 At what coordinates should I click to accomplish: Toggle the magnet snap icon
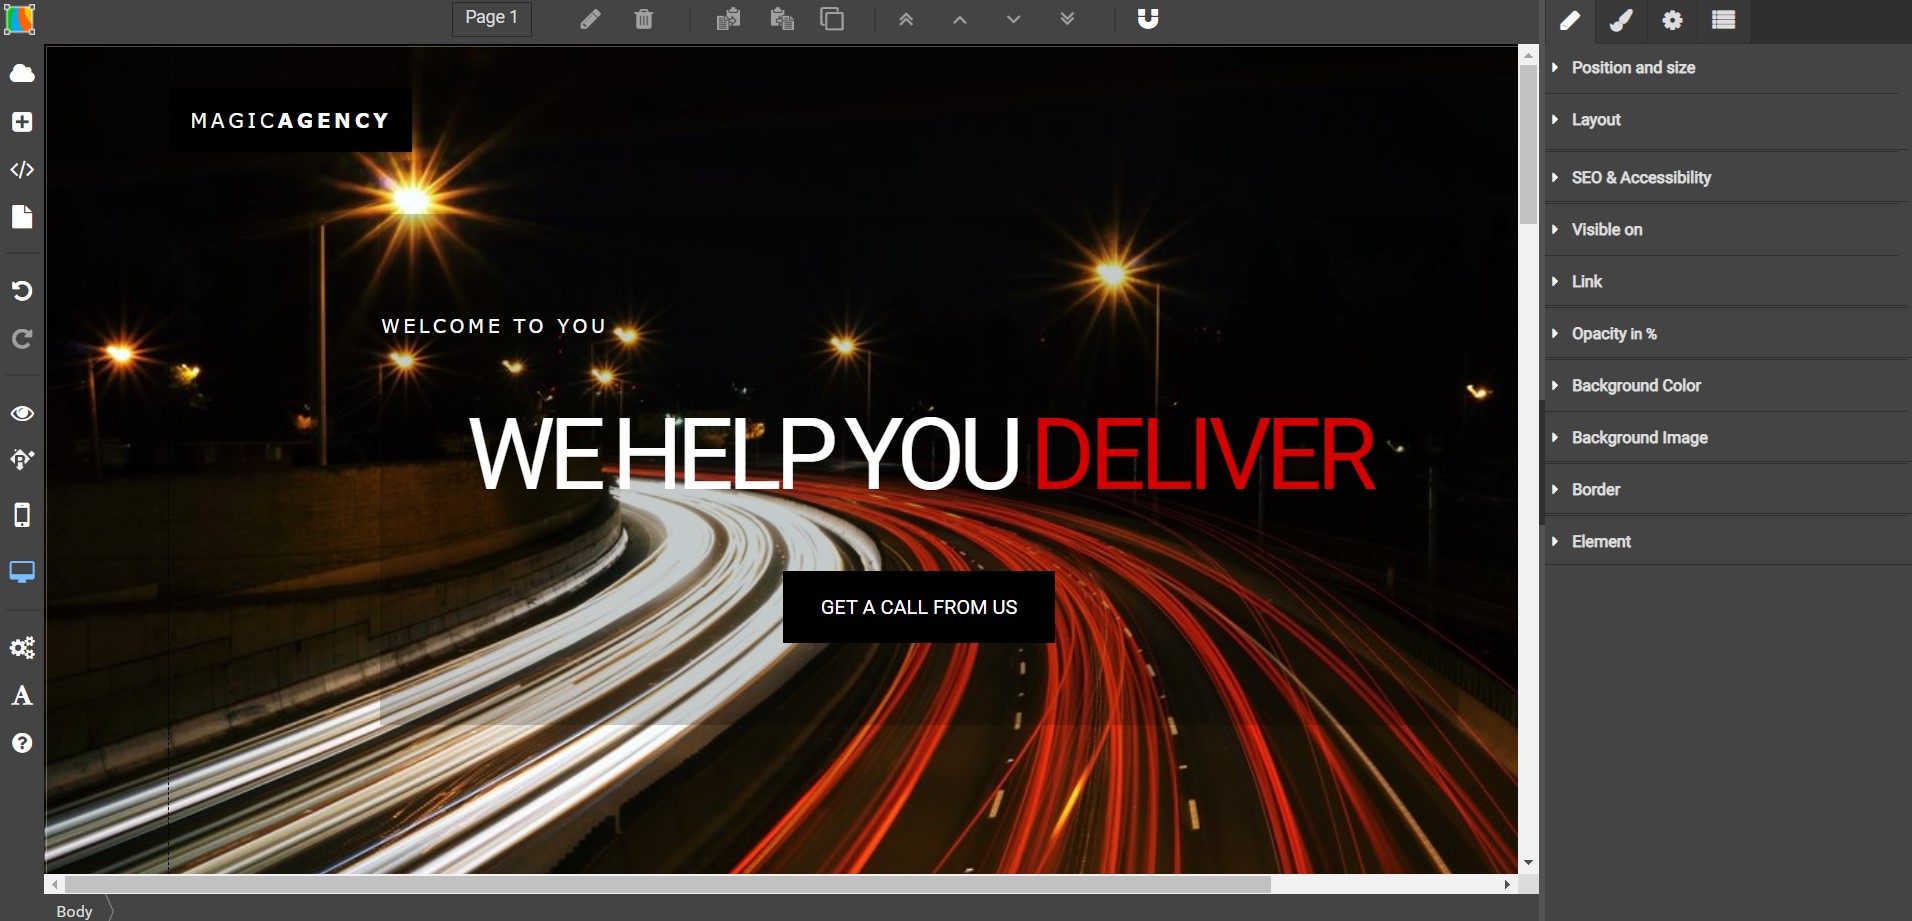pos(1148,19)
